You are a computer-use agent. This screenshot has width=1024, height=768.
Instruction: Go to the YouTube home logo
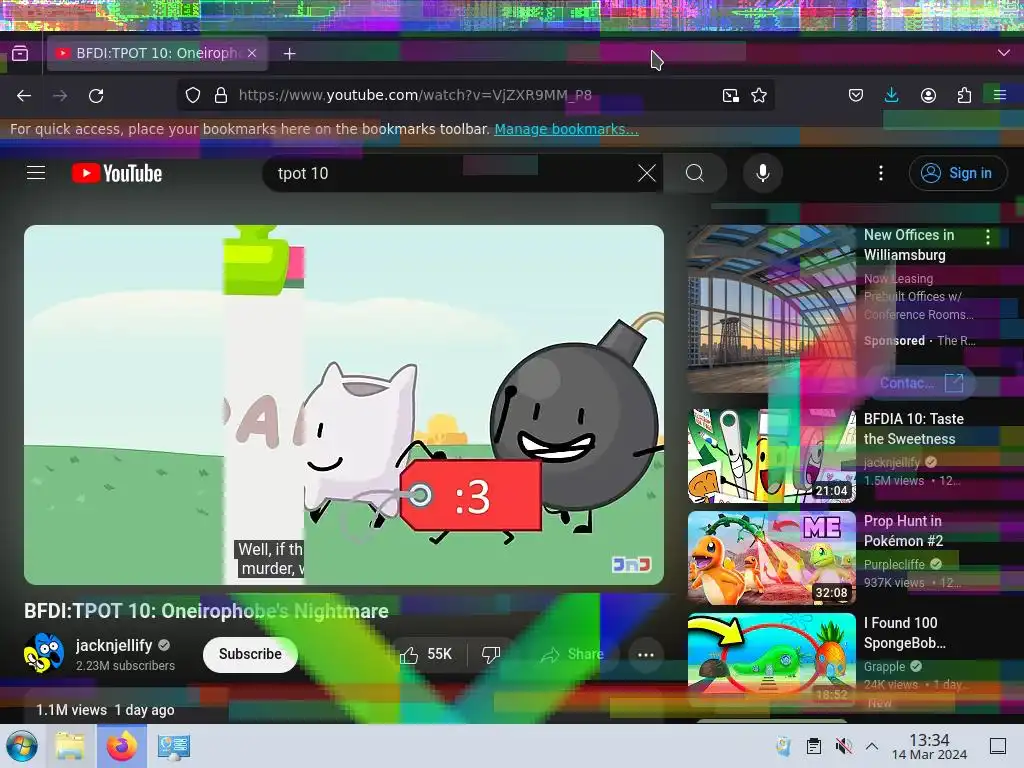[117, 173]
